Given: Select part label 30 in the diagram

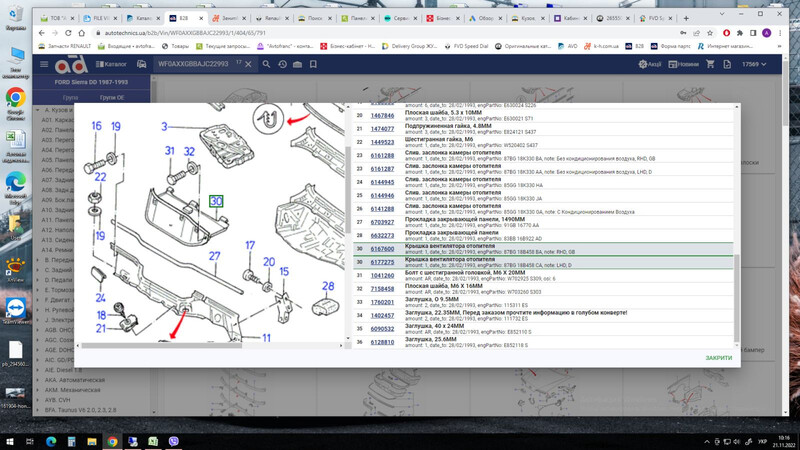Looking at the screenshot, I should (216, 201).
